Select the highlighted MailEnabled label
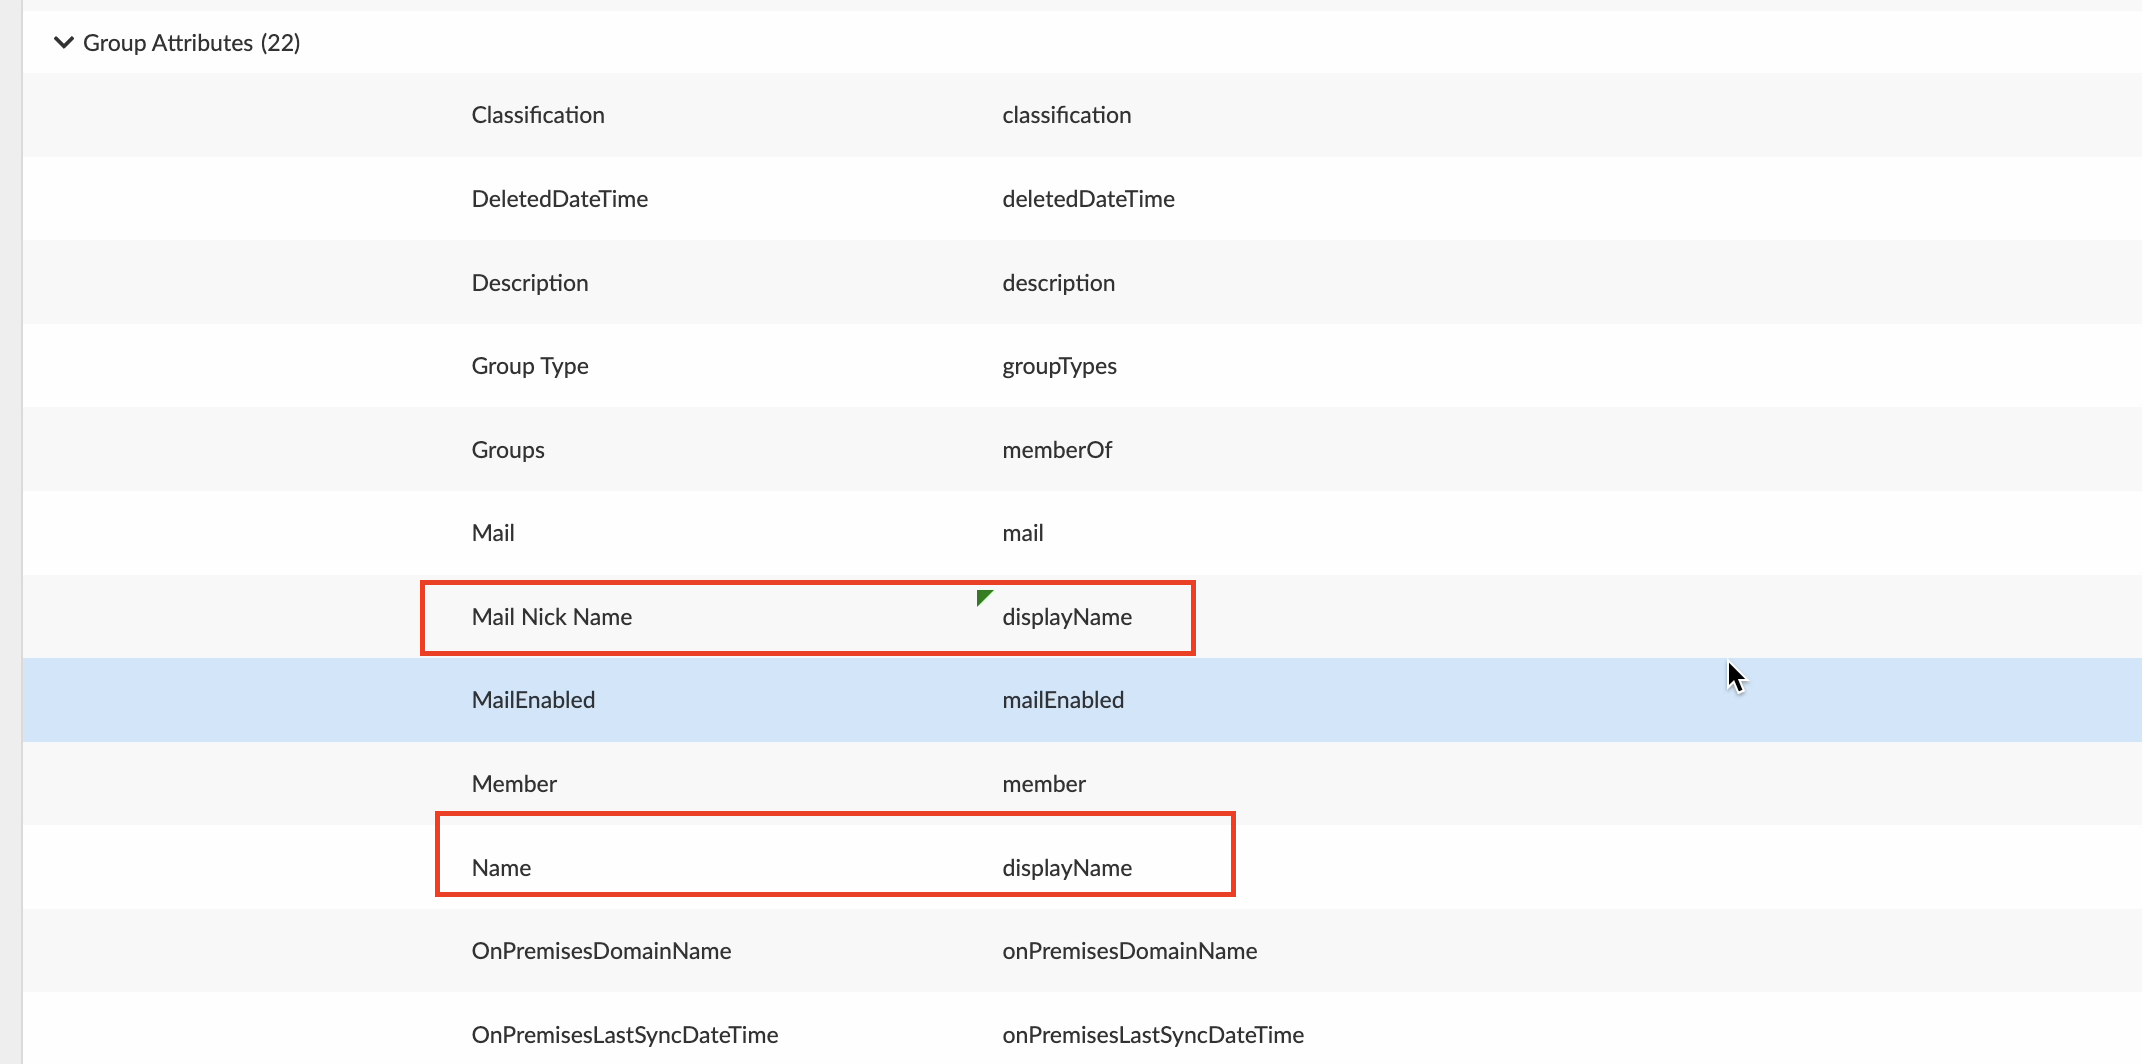2142x1064 pixels. (533, 700)
